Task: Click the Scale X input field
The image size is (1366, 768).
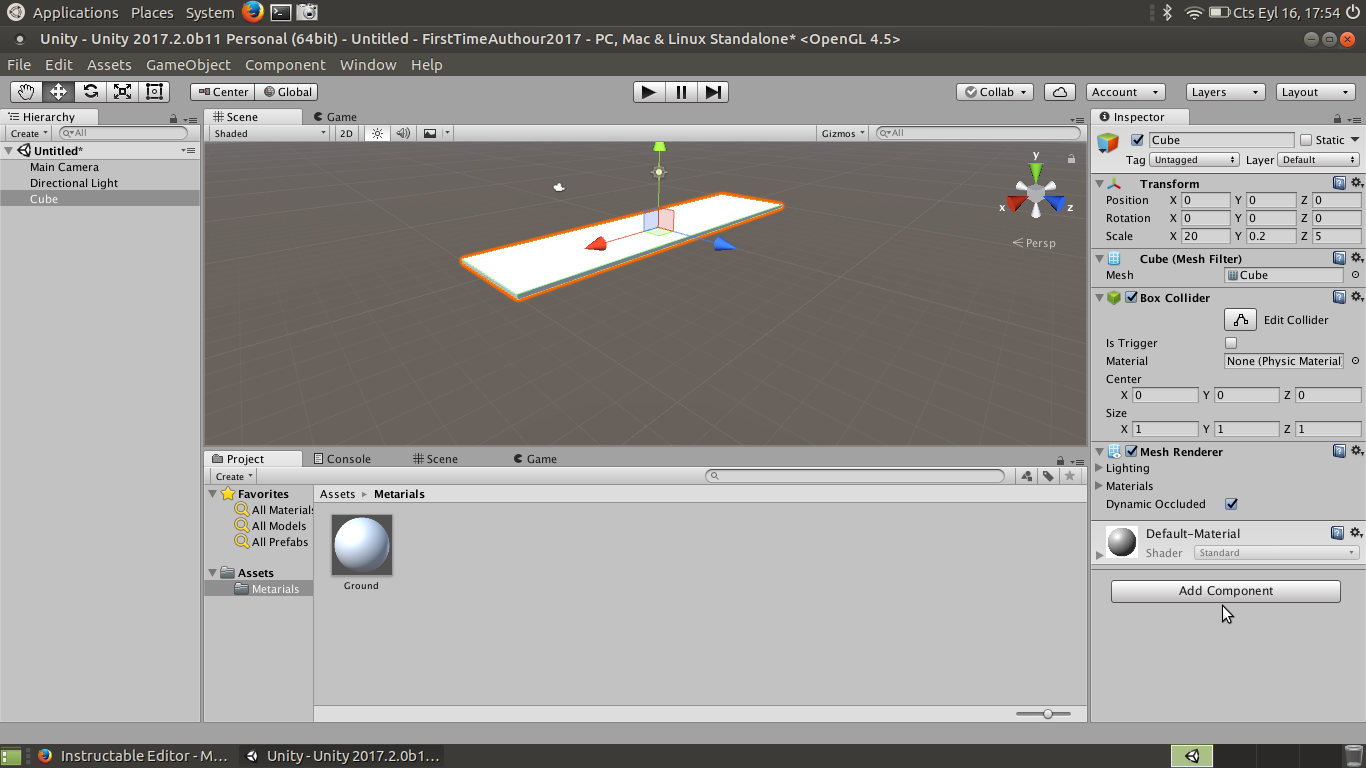Action: 1206,236
